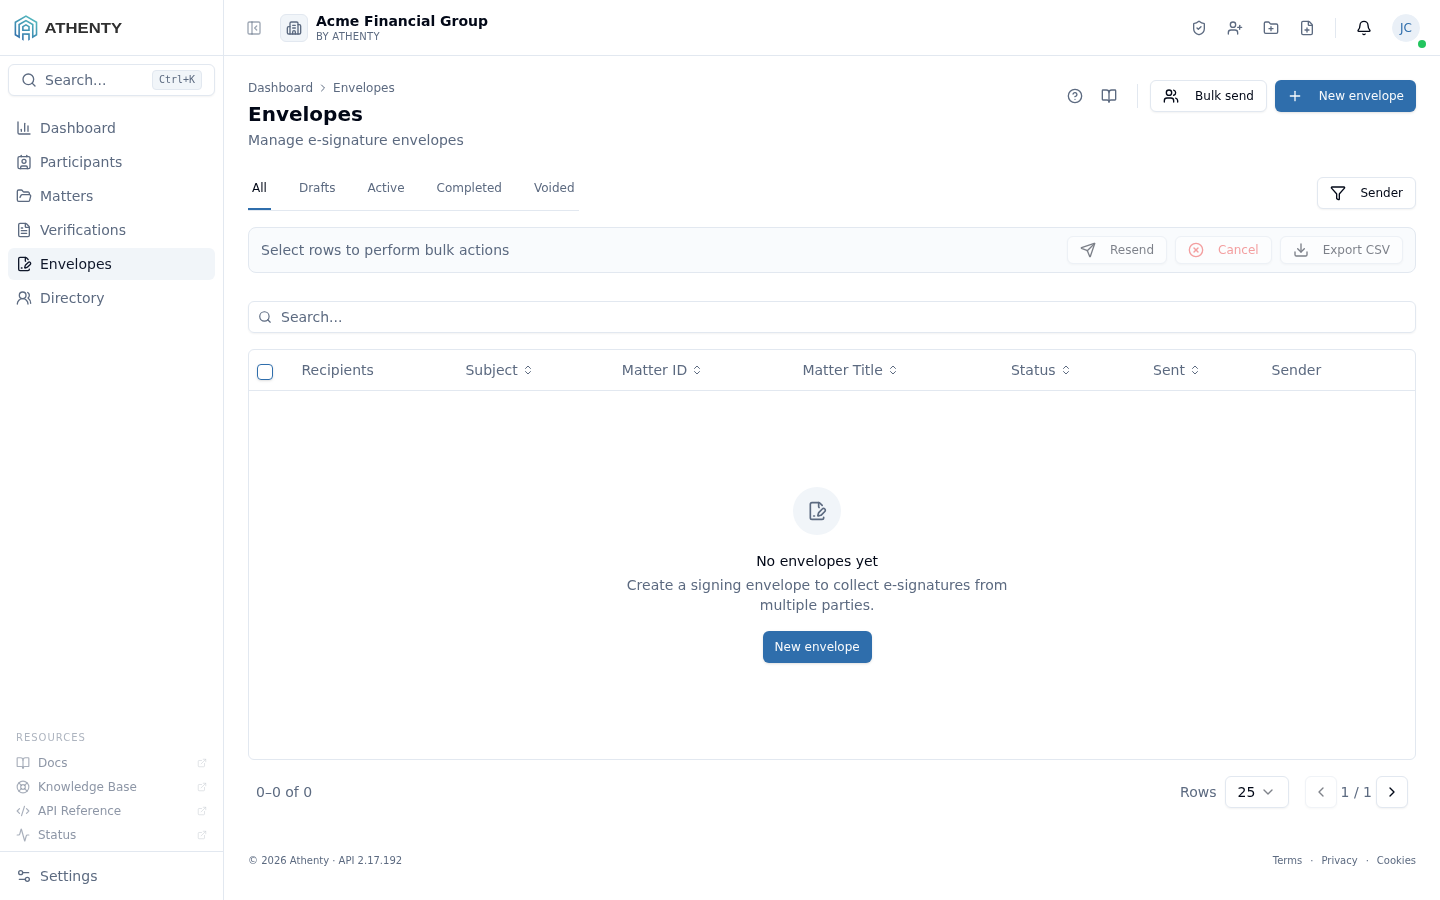1440x900 pixels.
Task: Open the Rows per page dropdown showing 25
Action: click(1257, 792)
